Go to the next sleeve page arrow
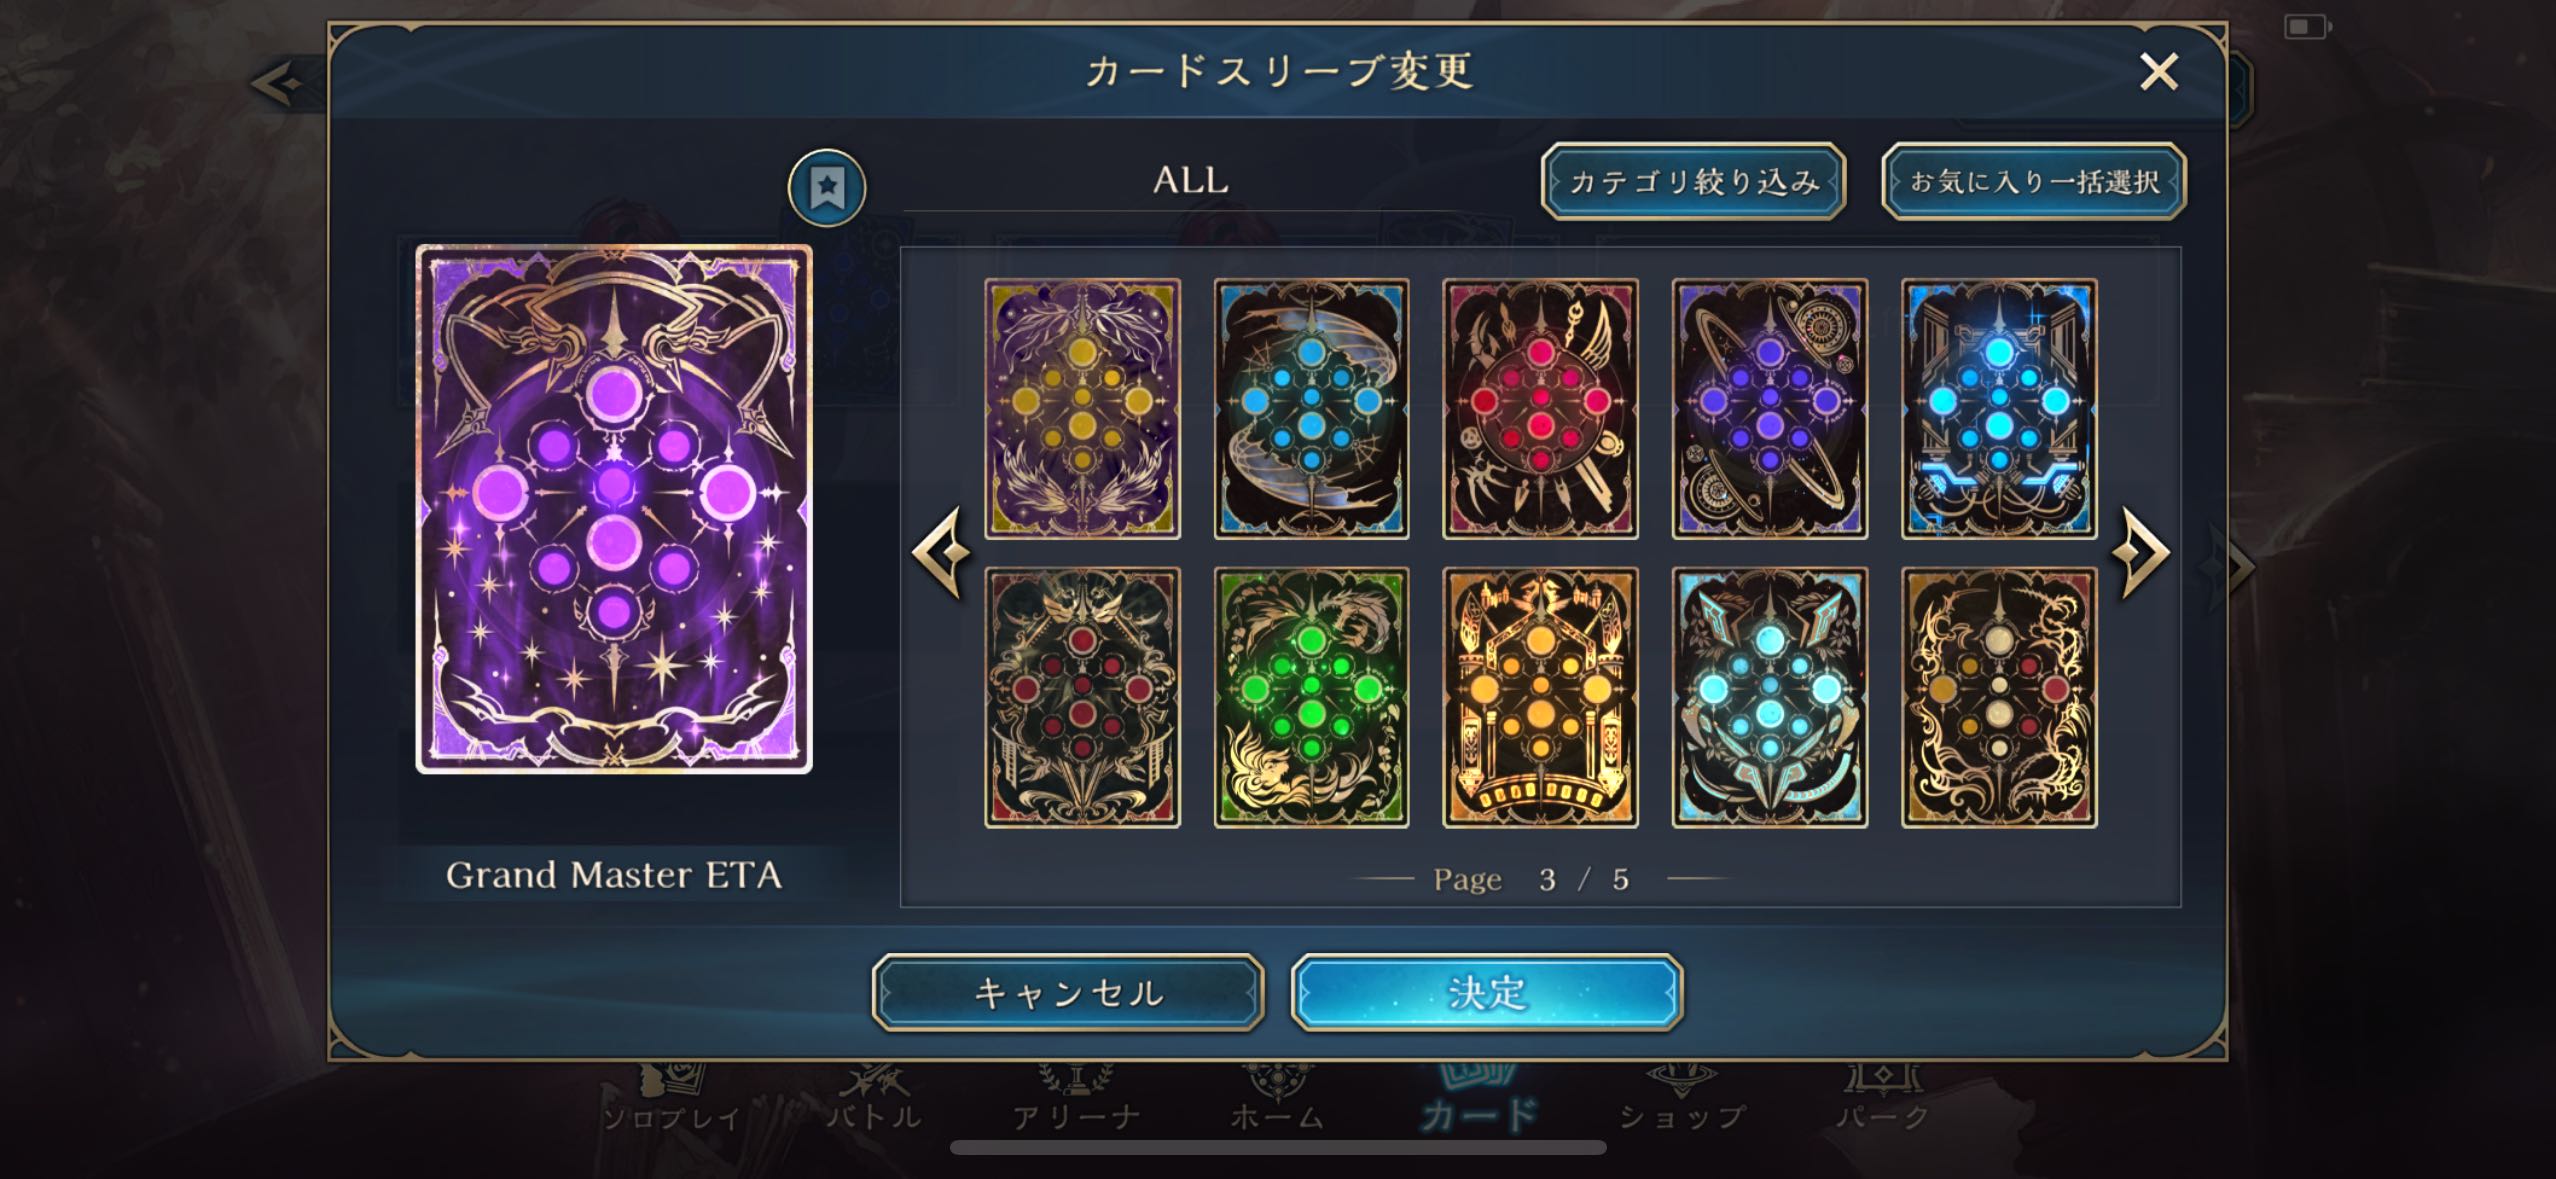 coord(2142,553)
